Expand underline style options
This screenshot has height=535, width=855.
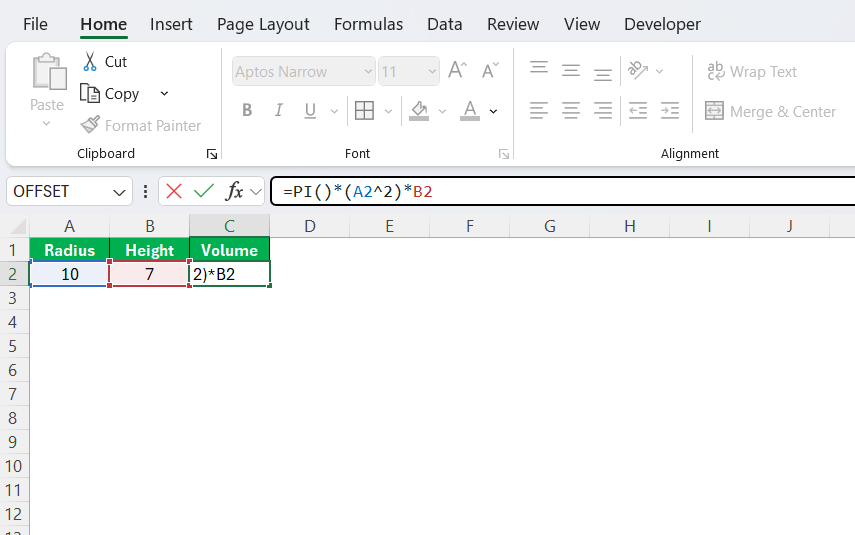[334, 111]
